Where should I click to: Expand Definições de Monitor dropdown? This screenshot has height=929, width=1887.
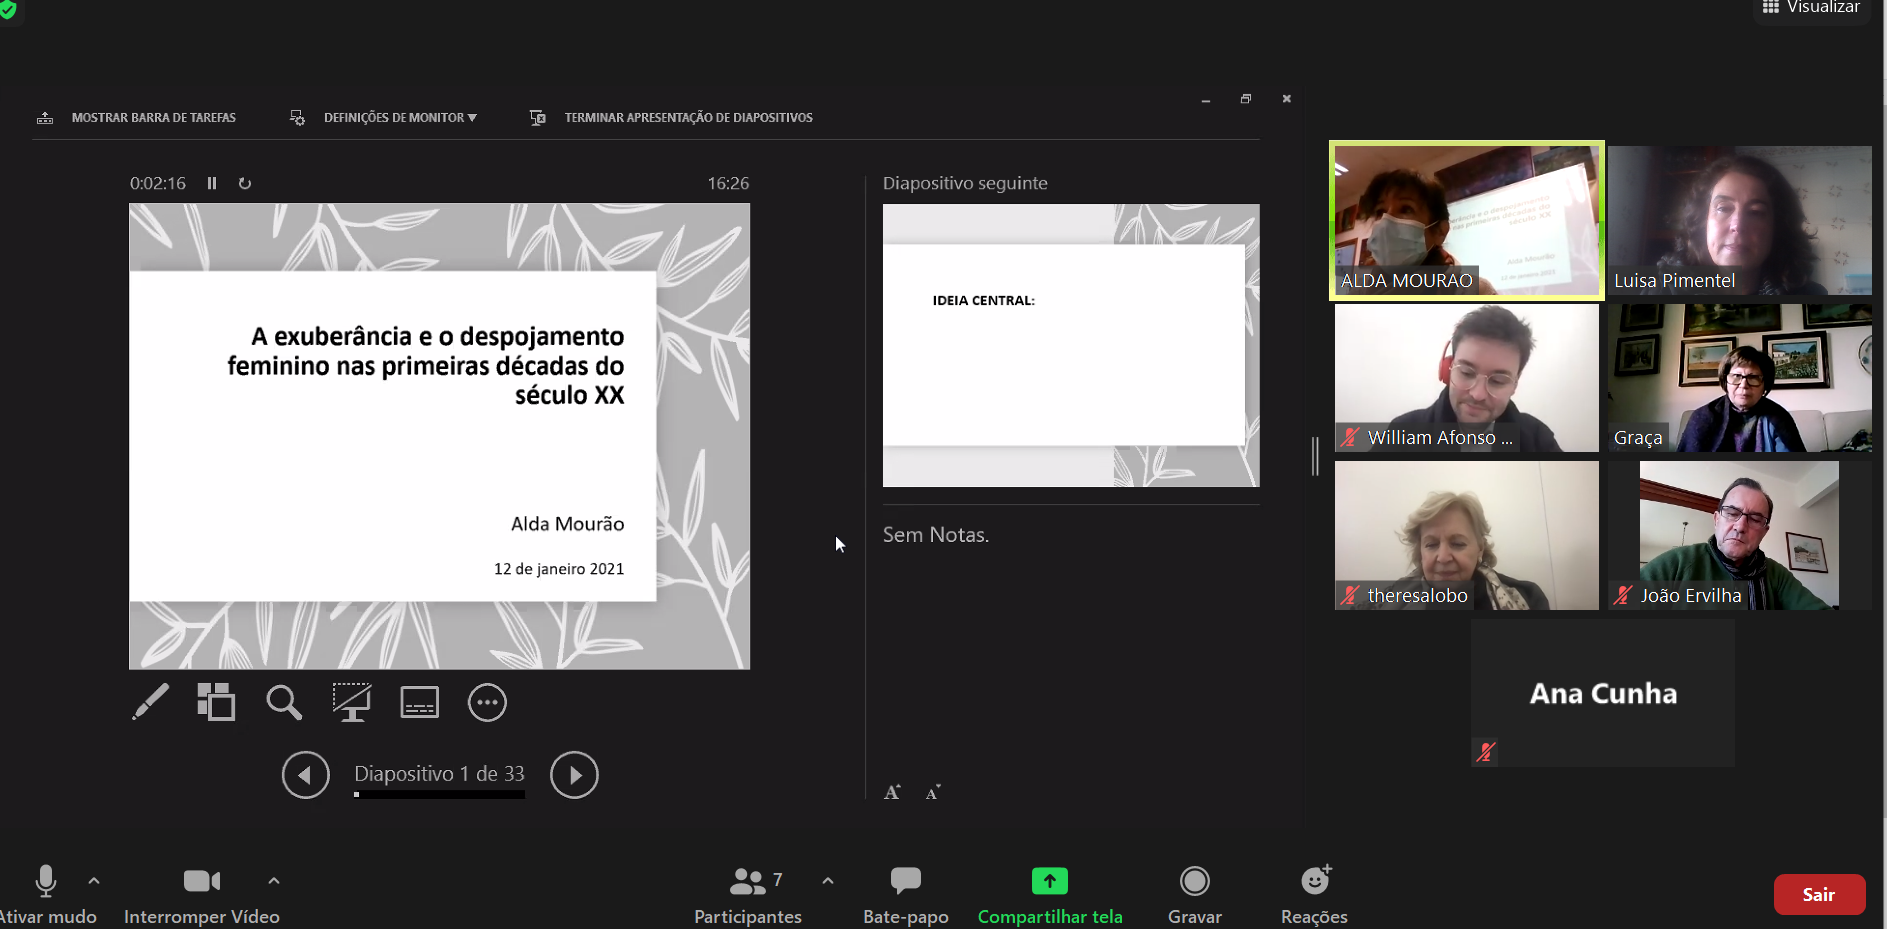point(399,118)
